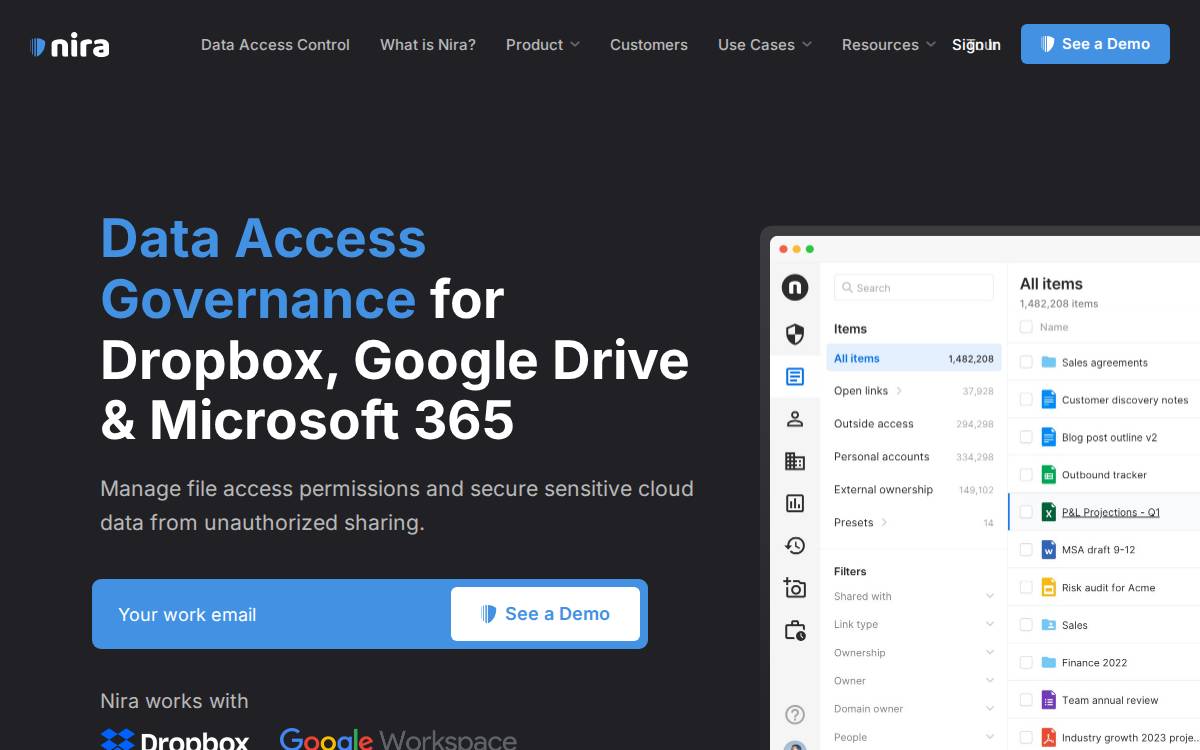Open the shield security icon in sidebar
The height and width of the screenshot is (750, 1200).
coord(795,334)
